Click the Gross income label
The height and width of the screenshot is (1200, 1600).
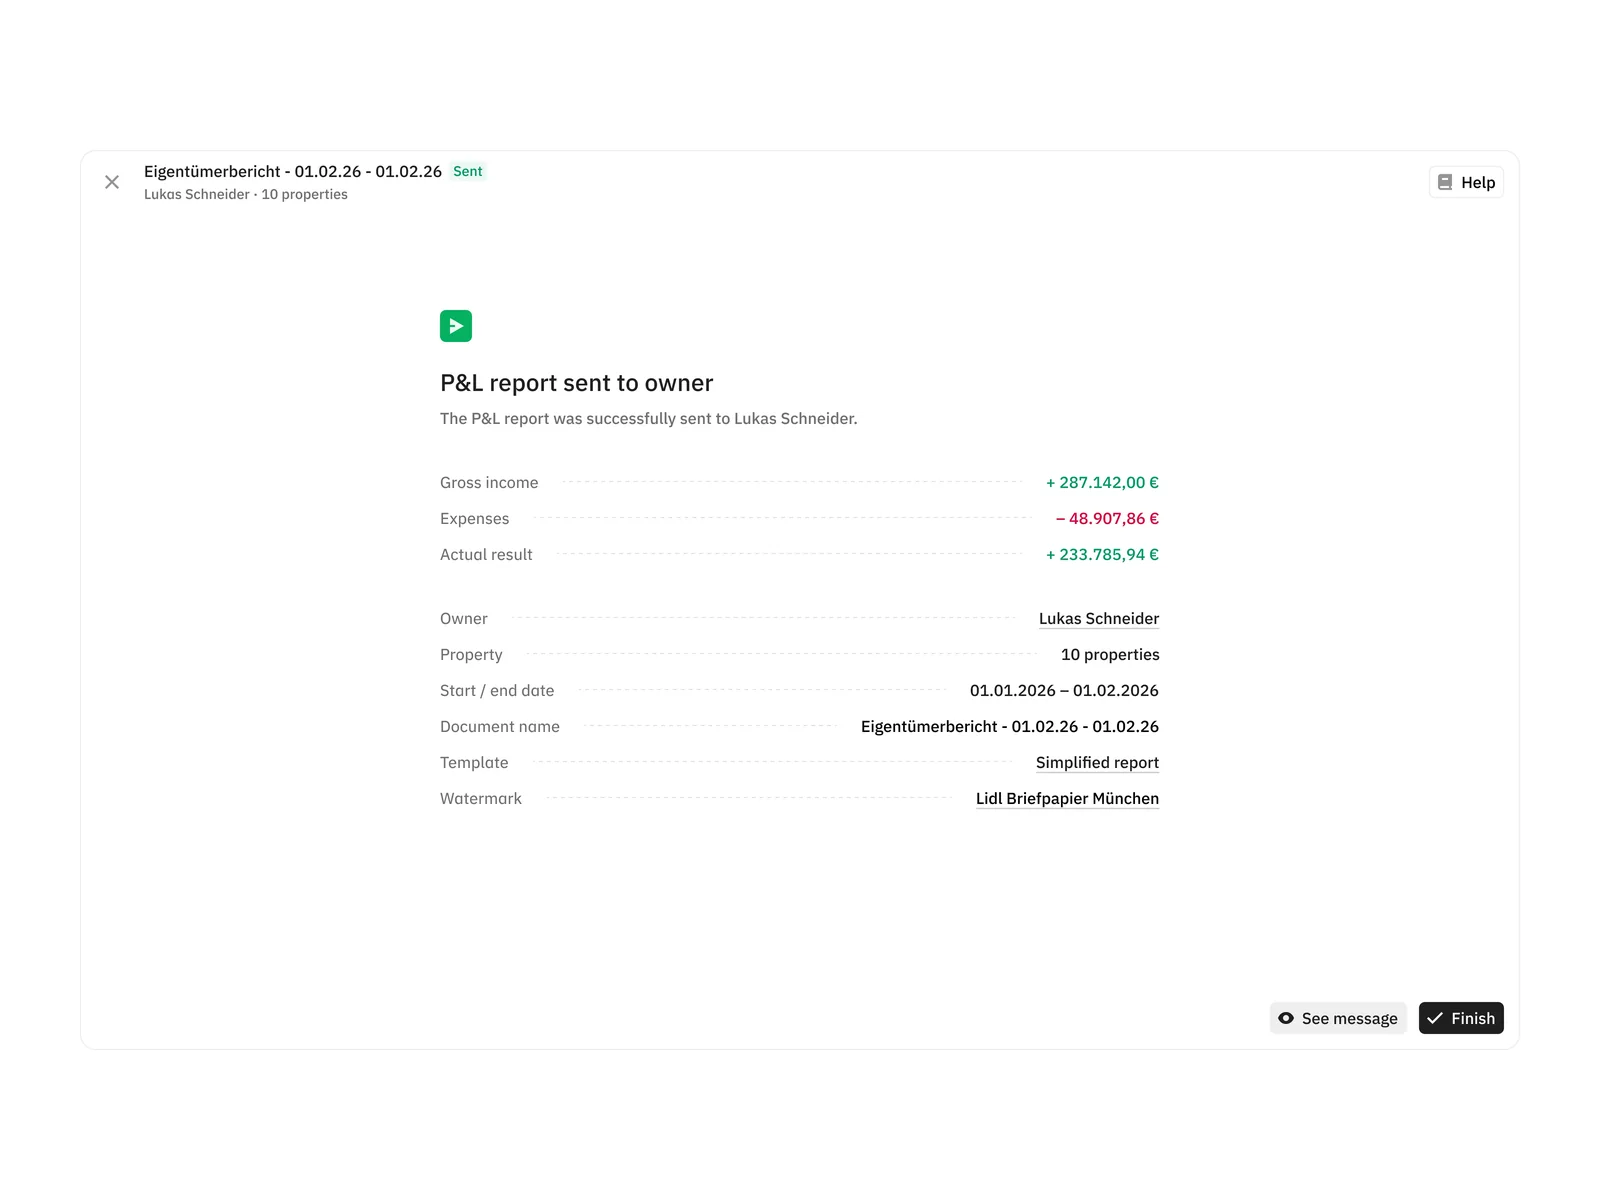pos(489,482)
